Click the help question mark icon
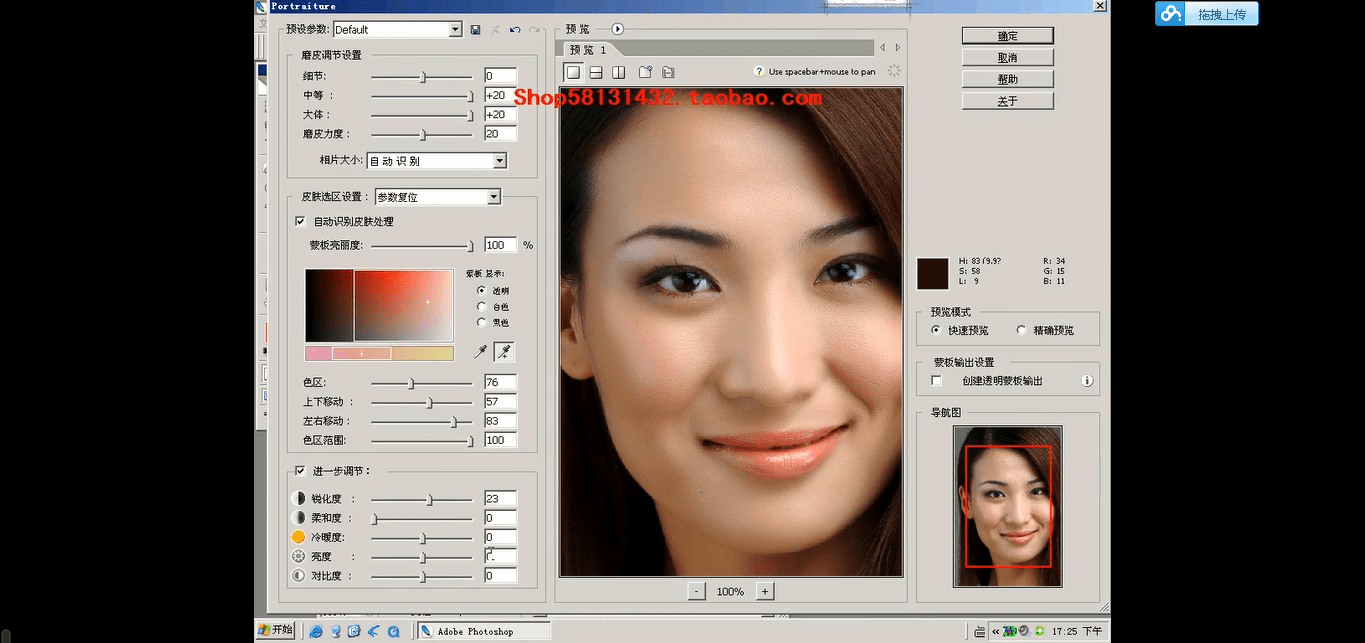 [759, 72]
